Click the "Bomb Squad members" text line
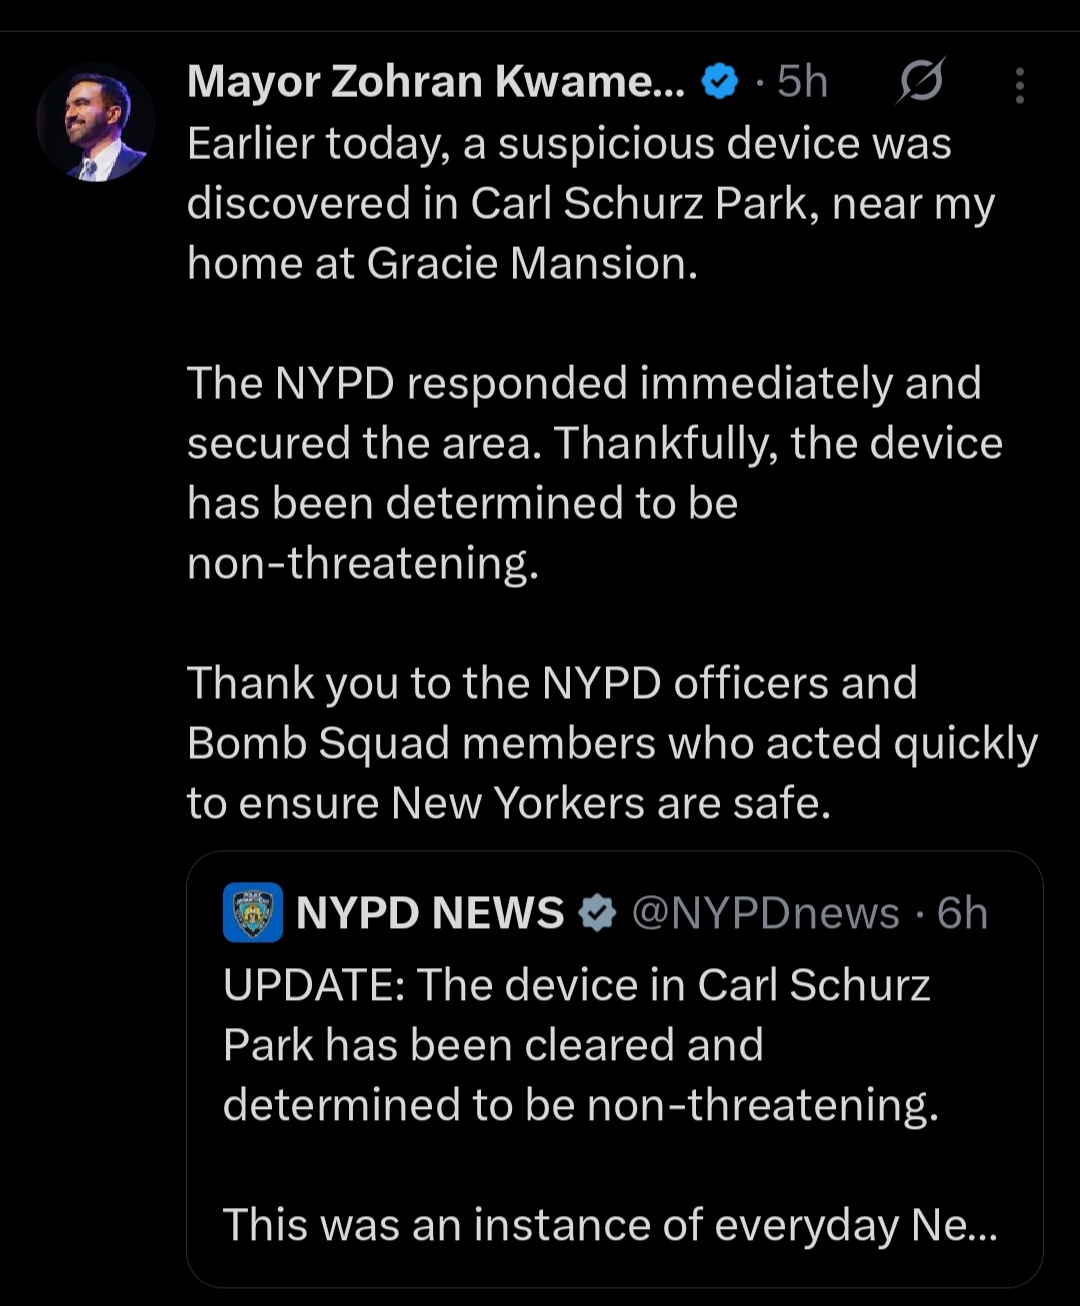Image resolution: width=1080 pixels, height=1306 pixels. [612, 744]
